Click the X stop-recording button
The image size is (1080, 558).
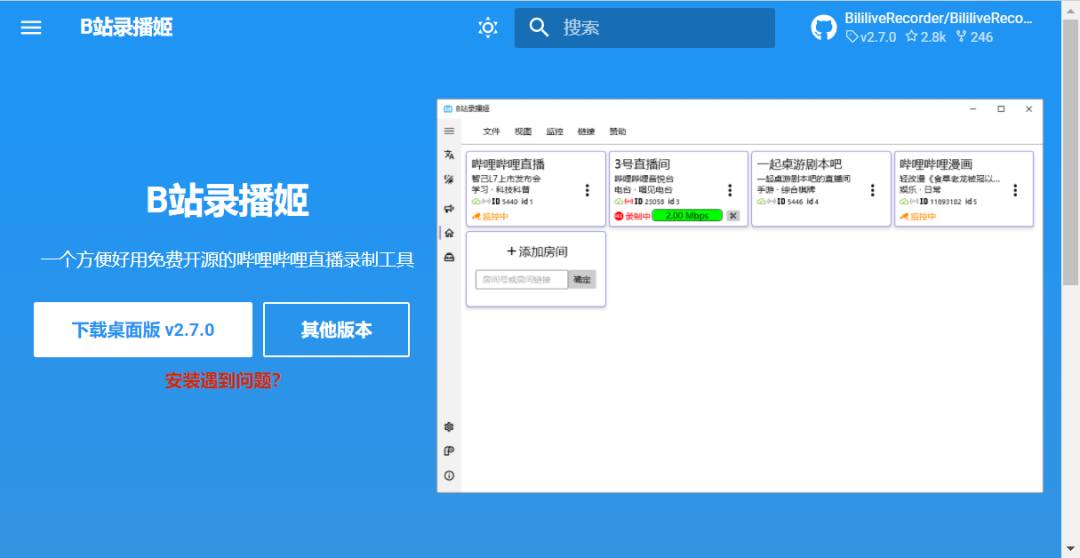[733, 216]
